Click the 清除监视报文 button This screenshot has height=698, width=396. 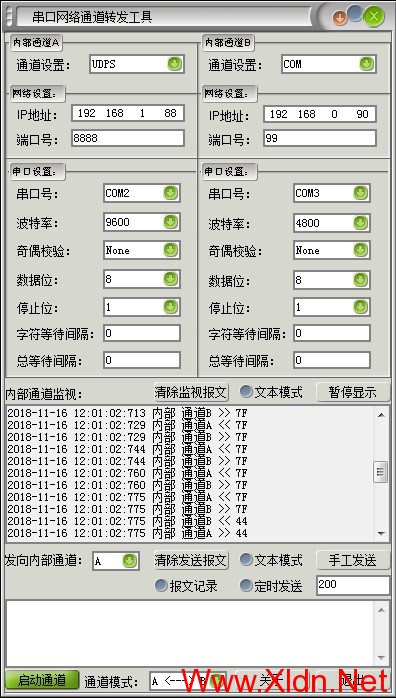(191, 392)
